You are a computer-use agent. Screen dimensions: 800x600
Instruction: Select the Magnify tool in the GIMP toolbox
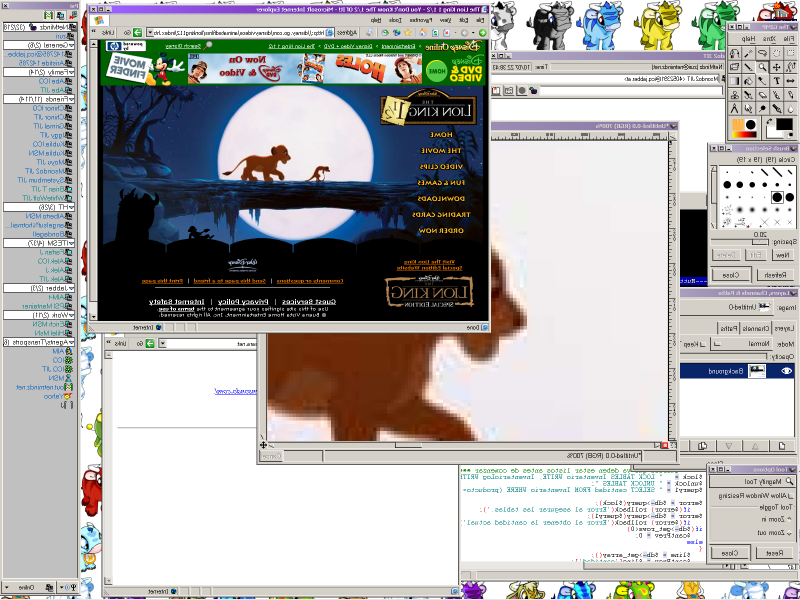[x=762, y=66]
